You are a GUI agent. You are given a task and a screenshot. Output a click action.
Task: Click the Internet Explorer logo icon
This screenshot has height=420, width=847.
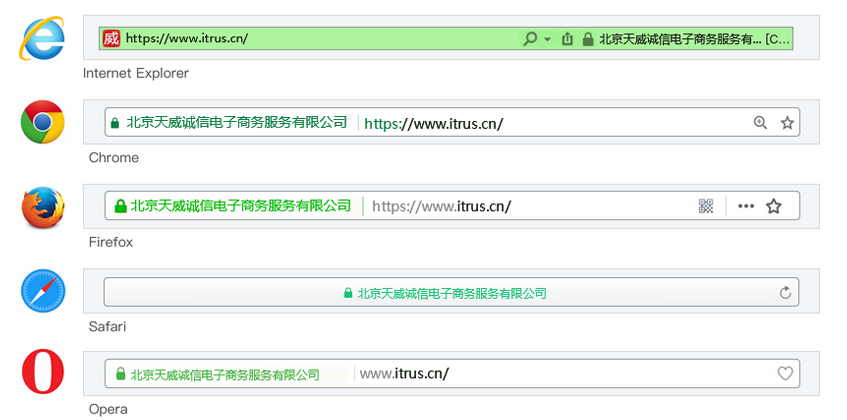coord(42,38)
